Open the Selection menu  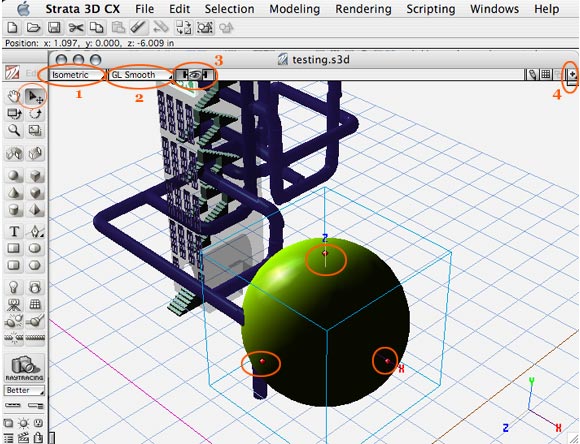tap(229, 9)
